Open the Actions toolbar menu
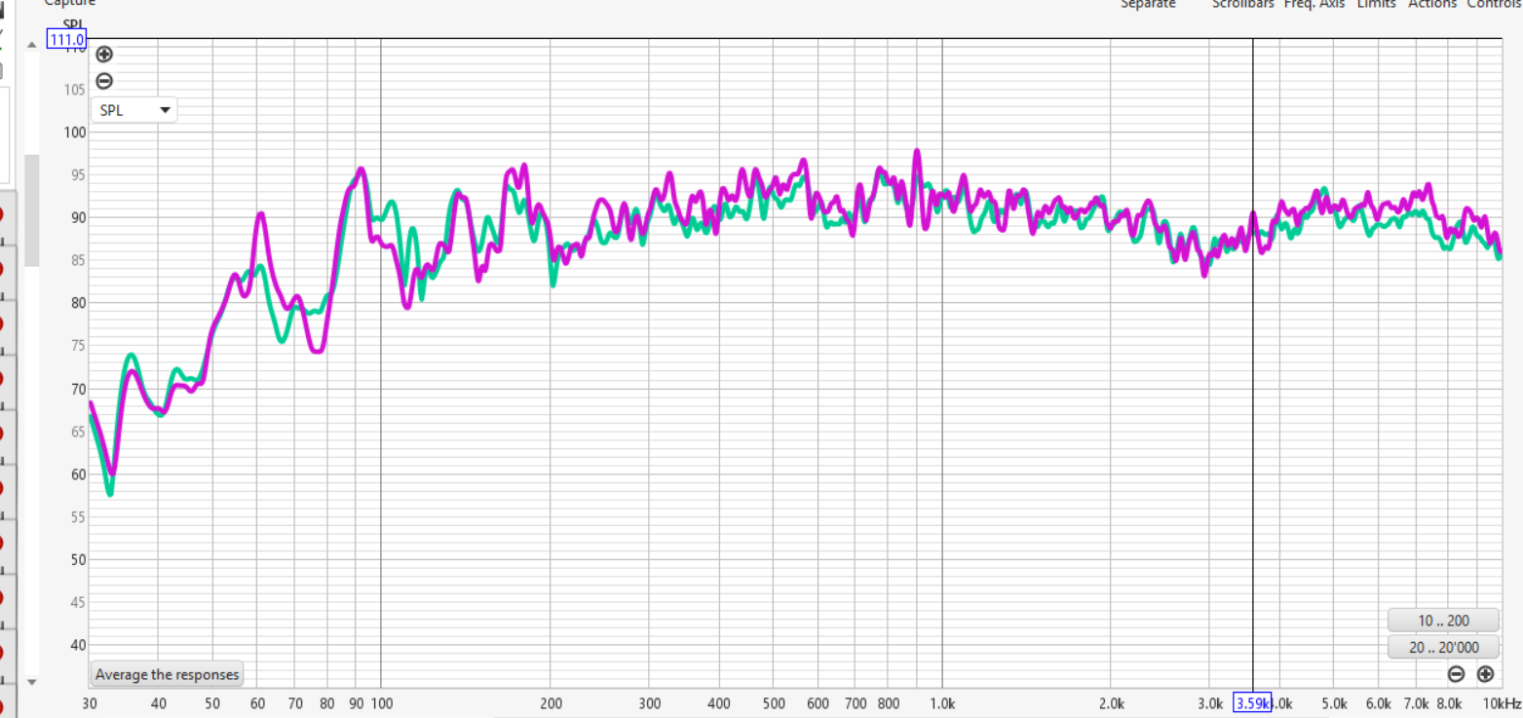Viewport: 1523px width, 718px height. tap(1432, 5)
